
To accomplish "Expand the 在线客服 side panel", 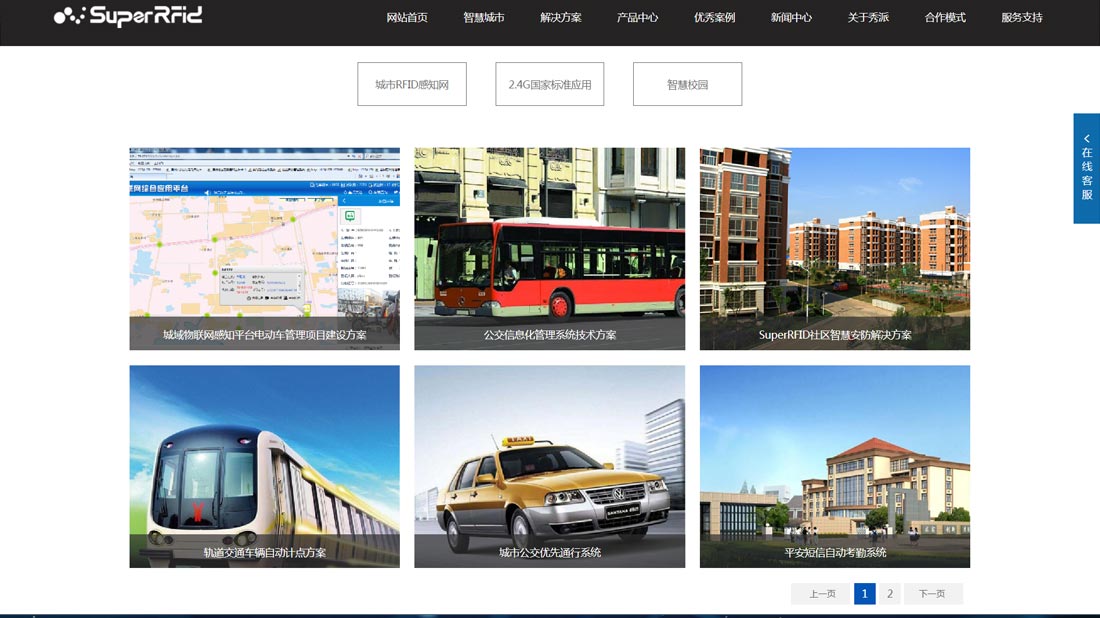I will tap(1086, 168).
